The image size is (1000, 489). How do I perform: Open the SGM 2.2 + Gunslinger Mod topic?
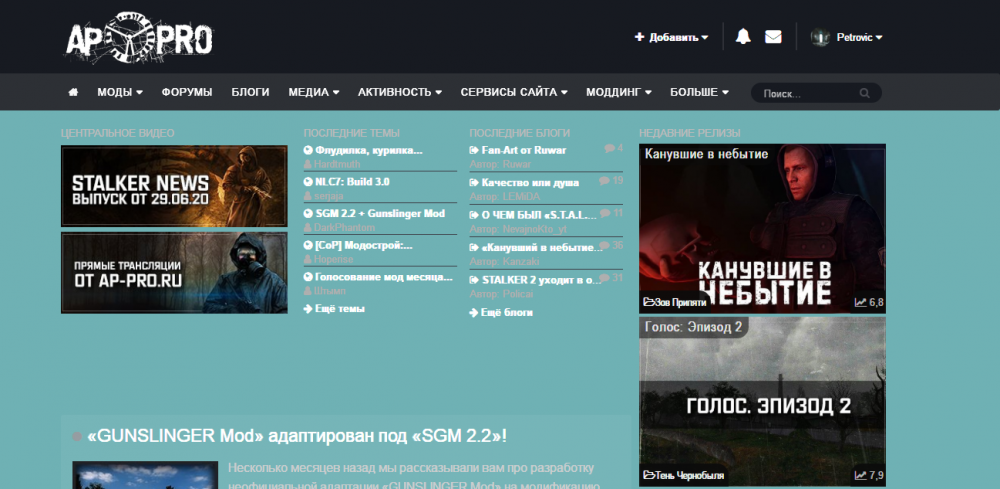380,214
